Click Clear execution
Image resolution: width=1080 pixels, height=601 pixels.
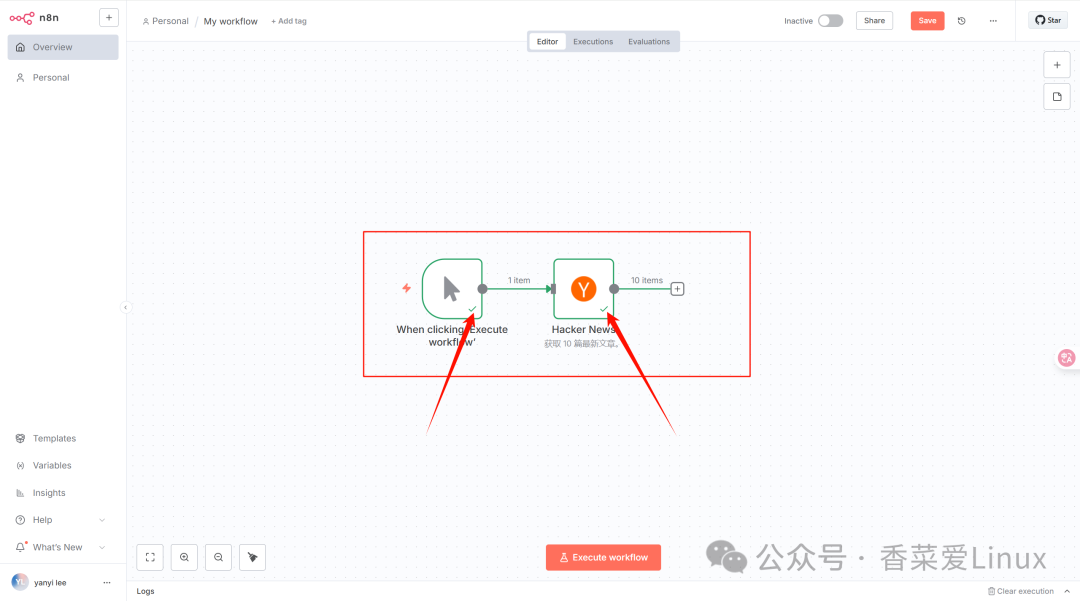(1021, 591)
